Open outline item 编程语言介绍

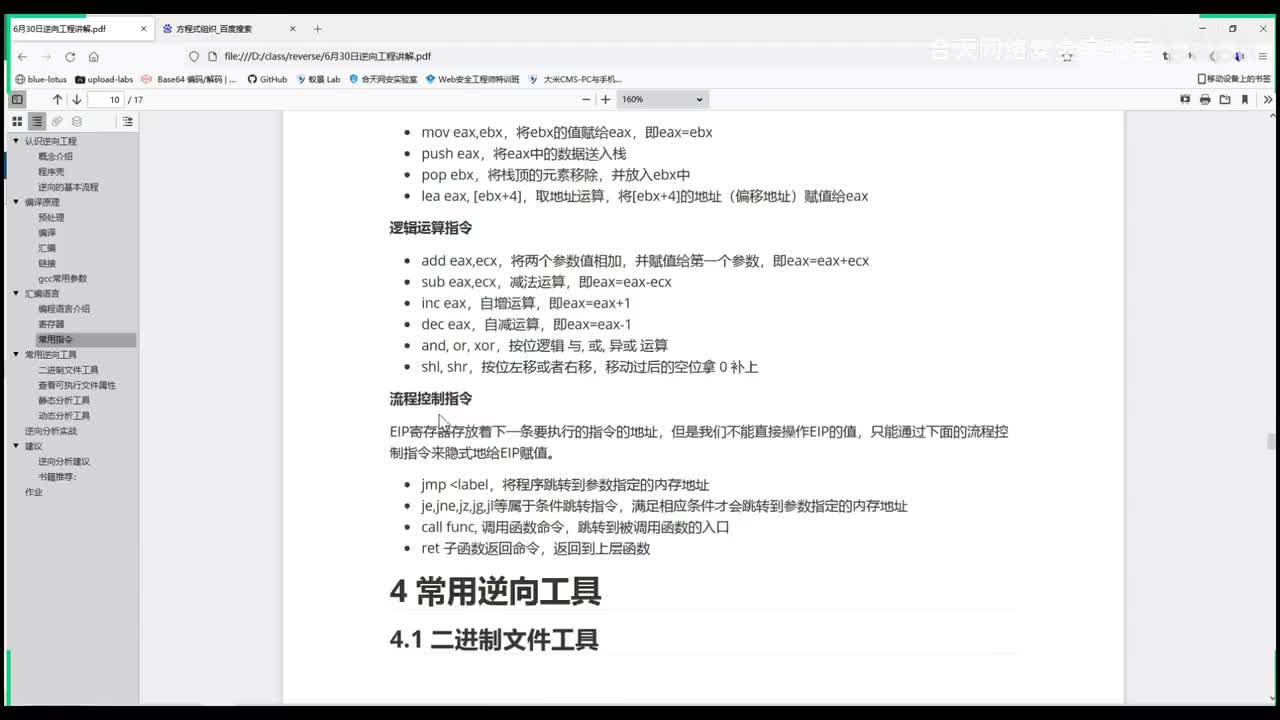64,309
